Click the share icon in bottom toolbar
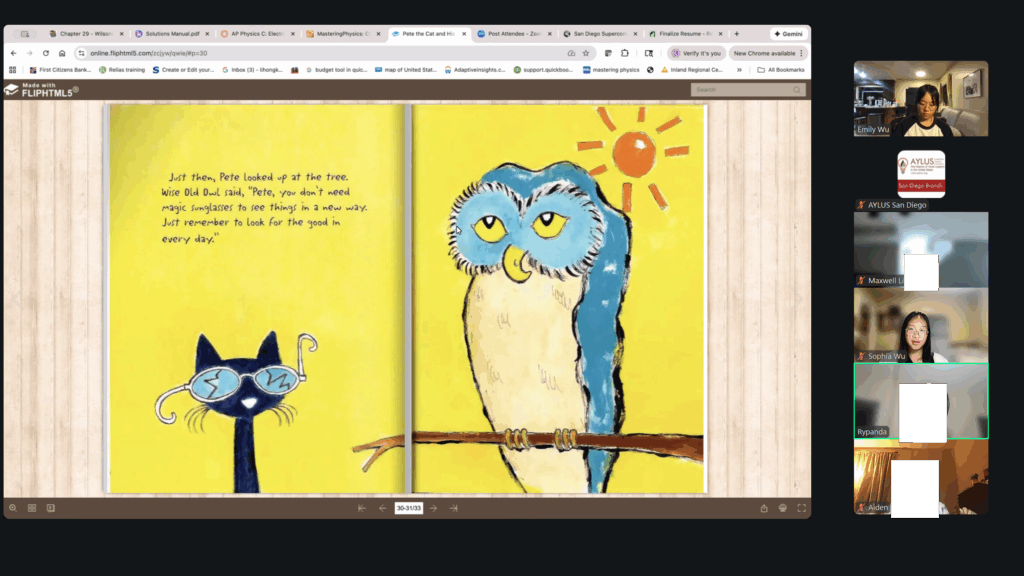Screen dimensions: 1024x576 [x=764, y=508]
